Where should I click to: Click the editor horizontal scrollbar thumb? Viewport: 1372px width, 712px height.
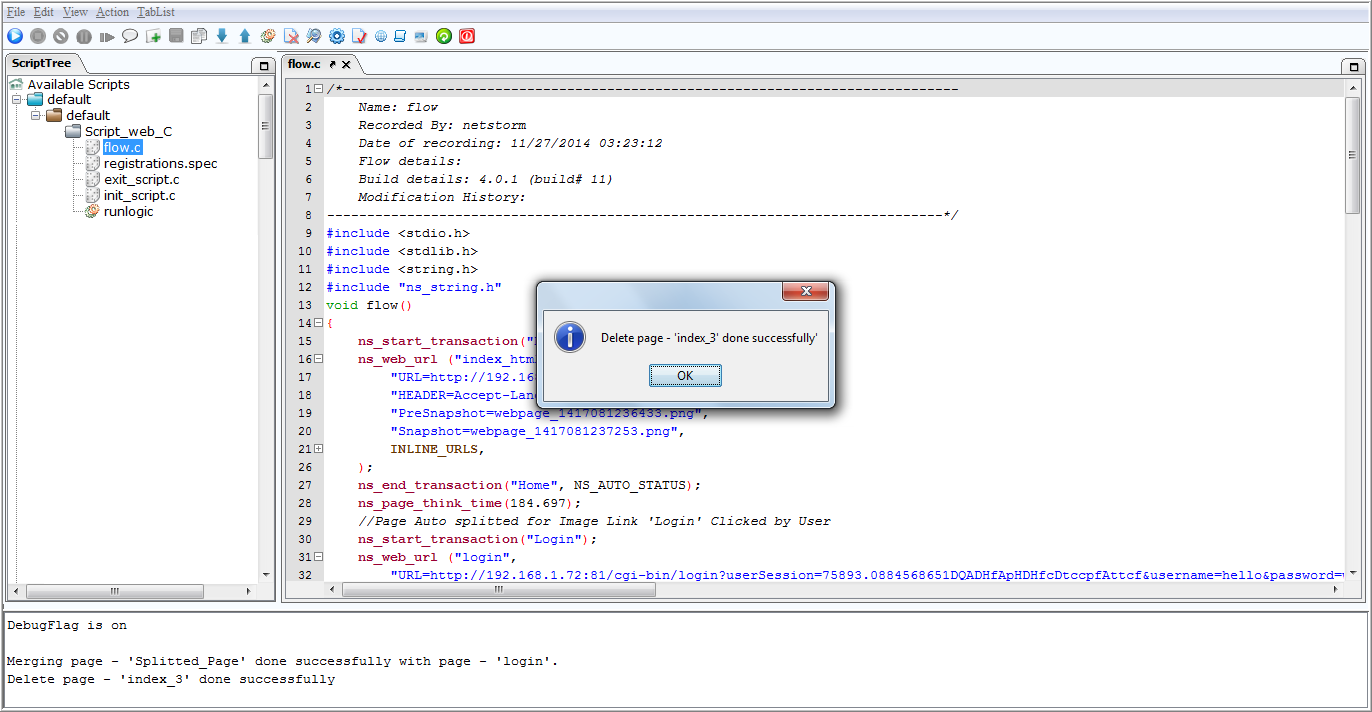pos(499,590)
